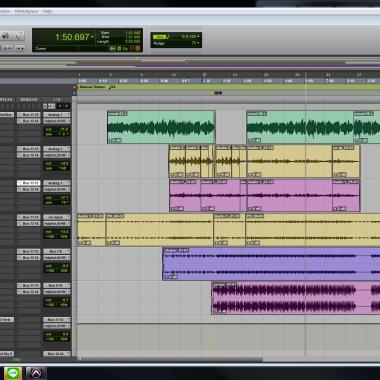
Task: Open the Nudge value dropdown arrow
Action: [199, 43]
